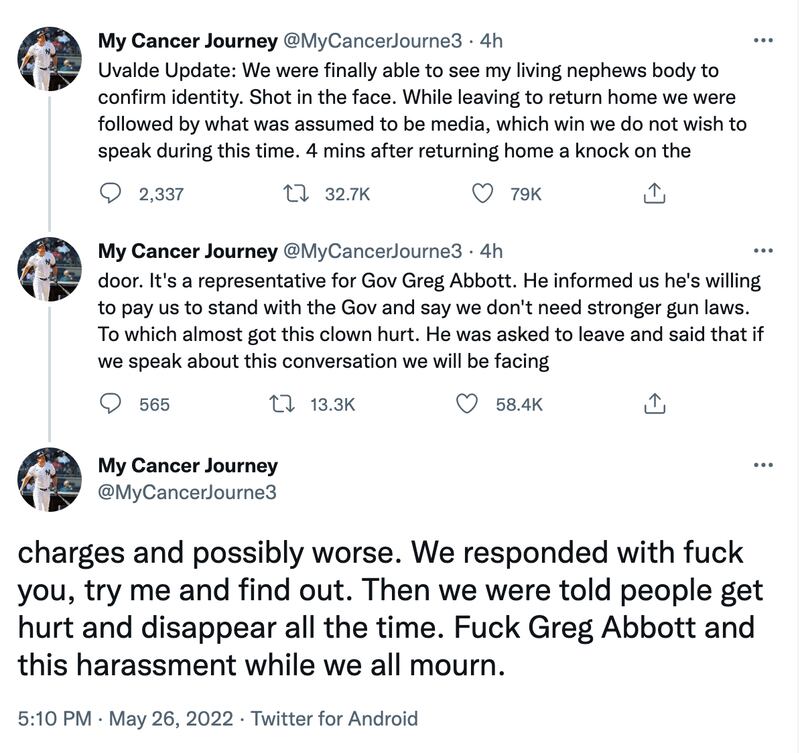
Task: Open the more options menu on second tweet
Action: point(763,251)
